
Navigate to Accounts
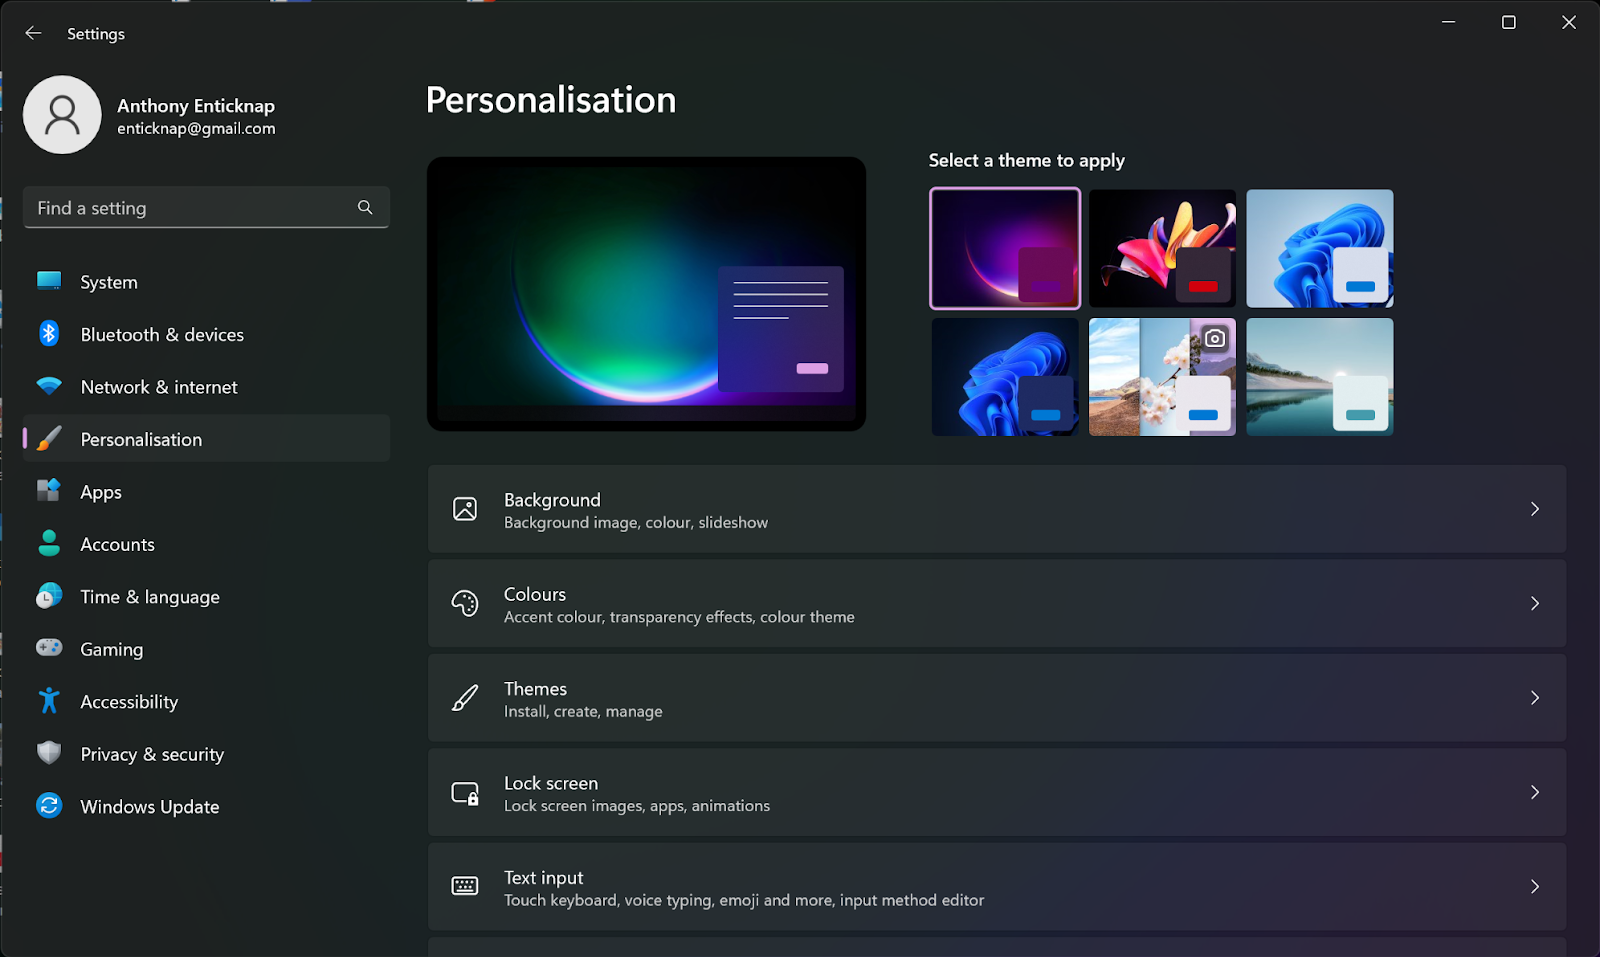(x=206, y=544)
